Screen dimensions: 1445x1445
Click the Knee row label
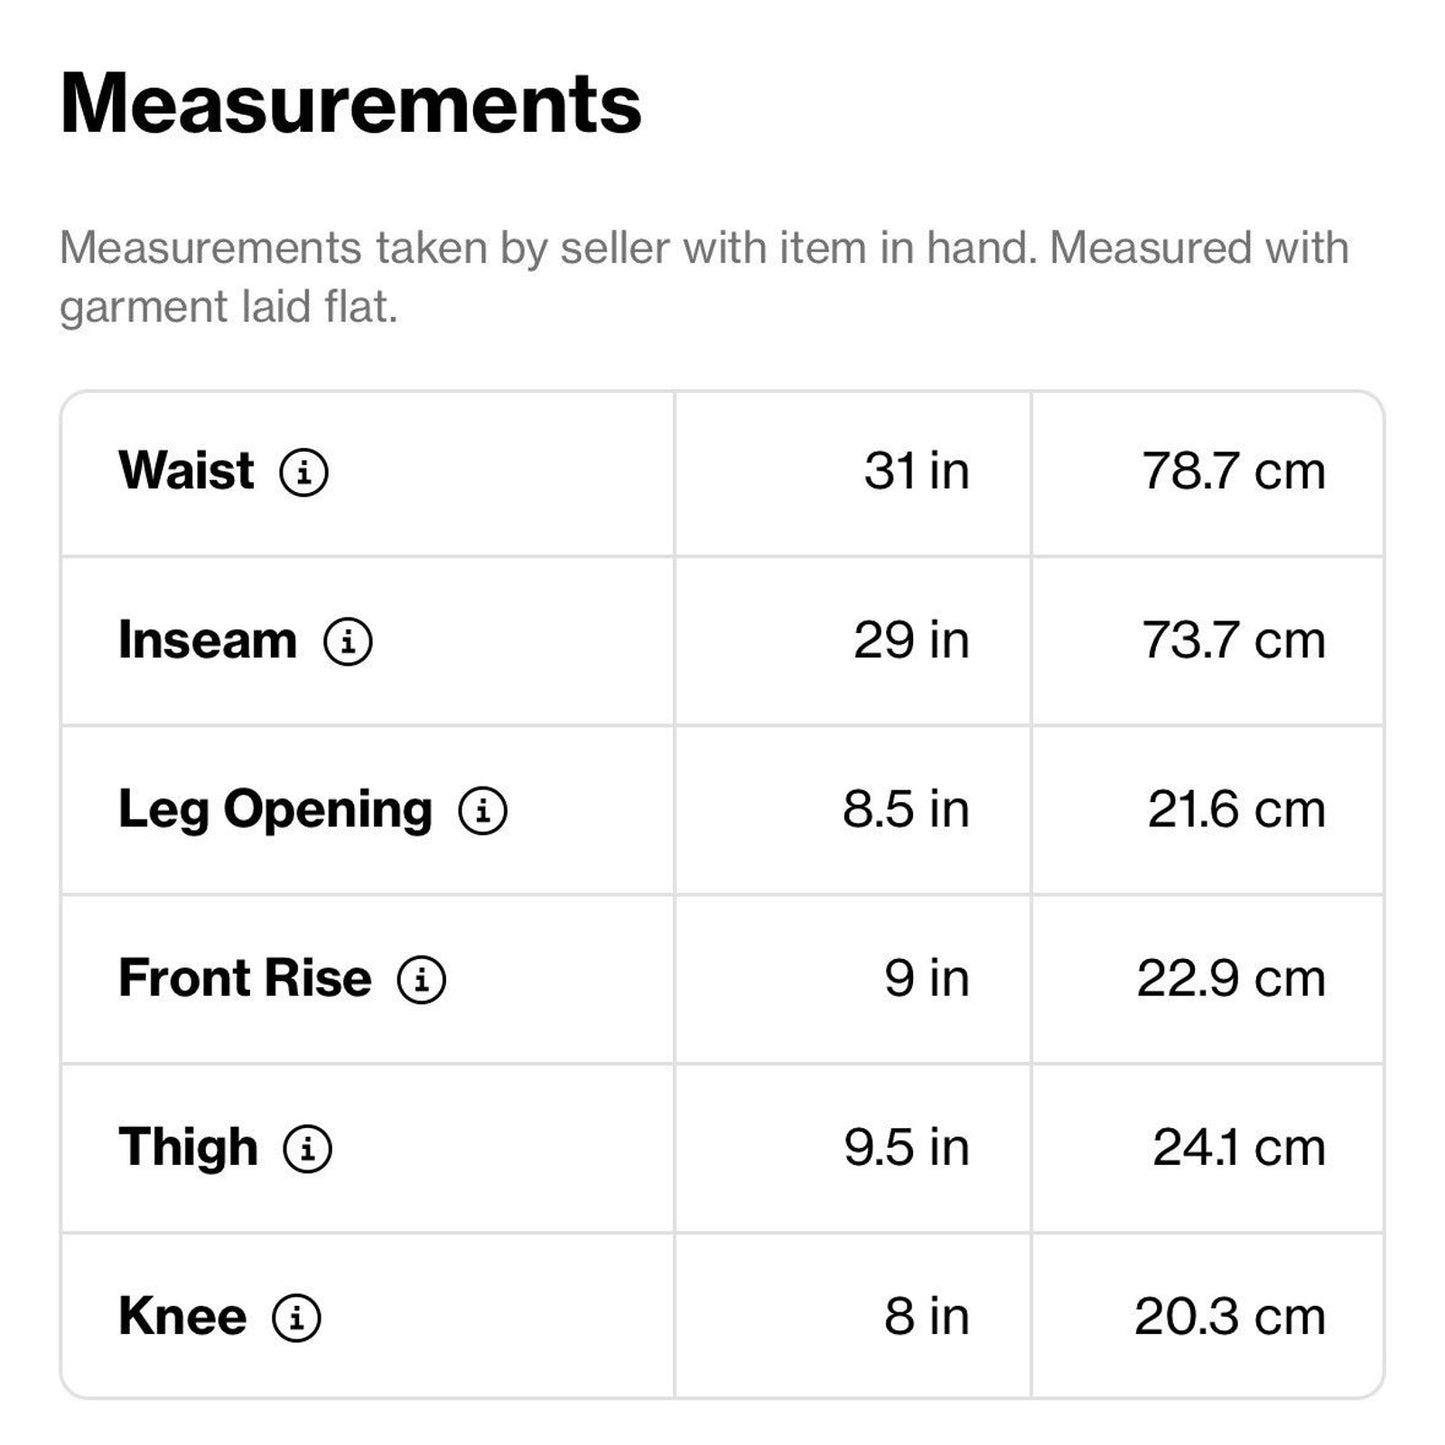[182, 1316]
